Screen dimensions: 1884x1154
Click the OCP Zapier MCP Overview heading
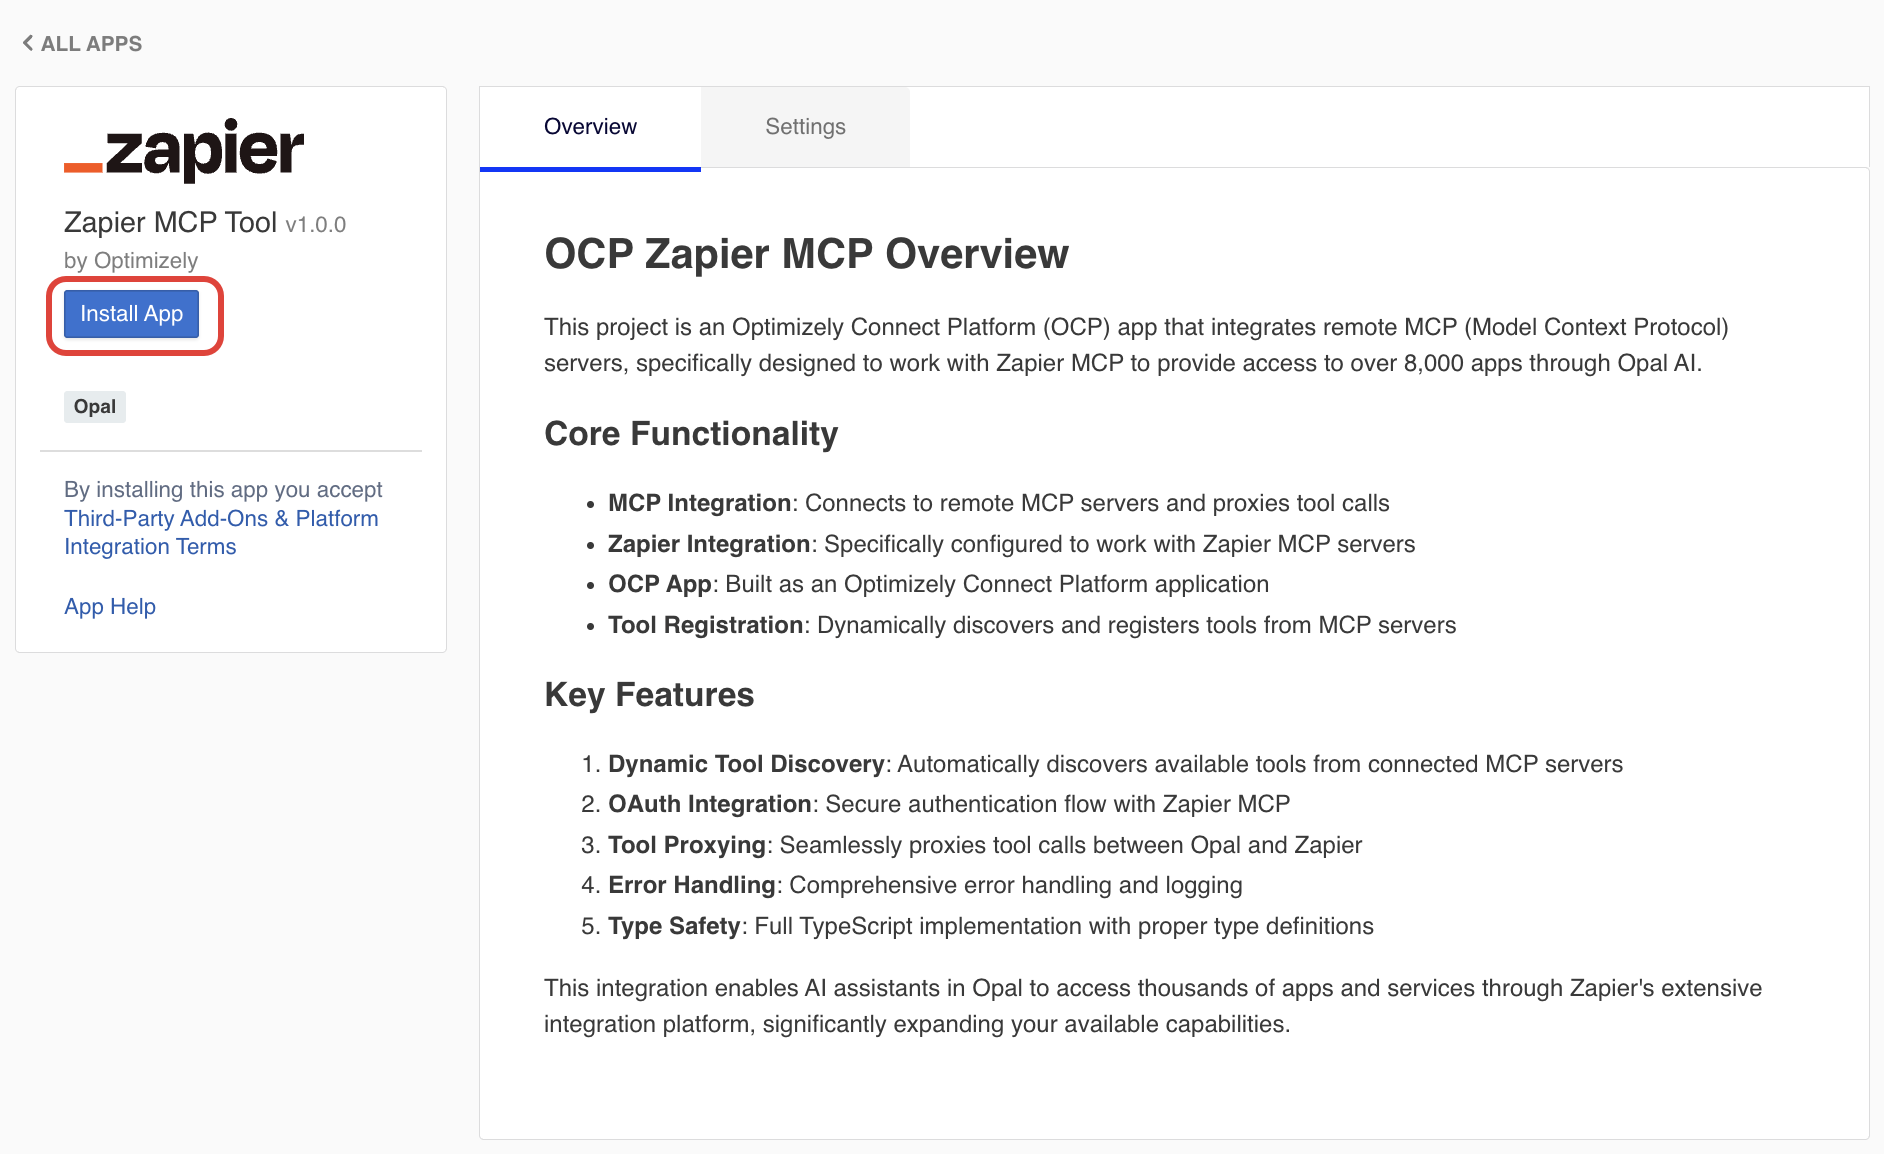tap(806, 254)
